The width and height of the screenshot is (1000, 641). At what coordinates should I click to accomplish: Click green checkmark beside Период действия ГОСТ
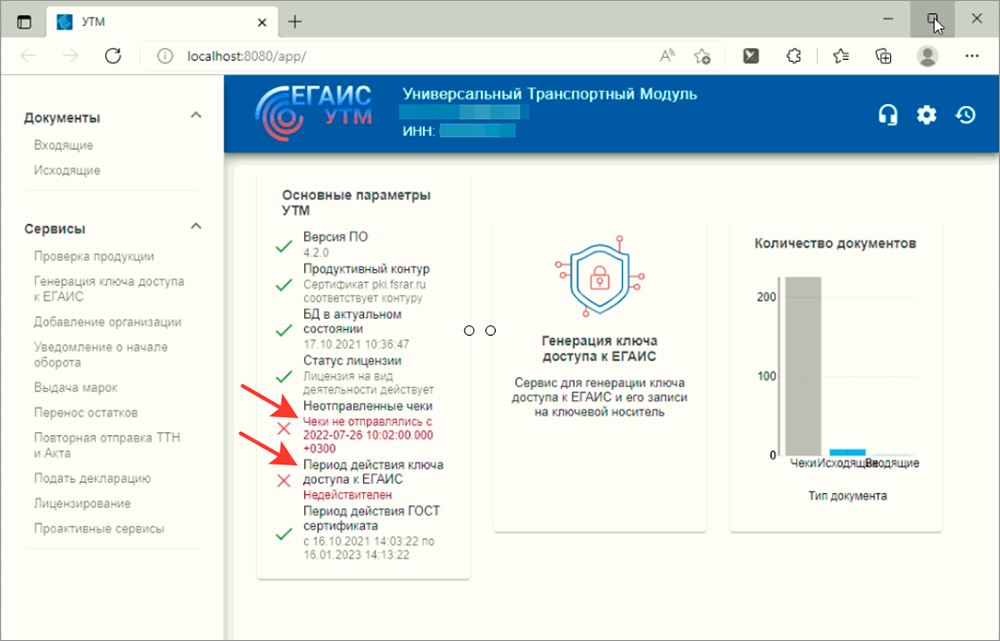coord(284,534)
